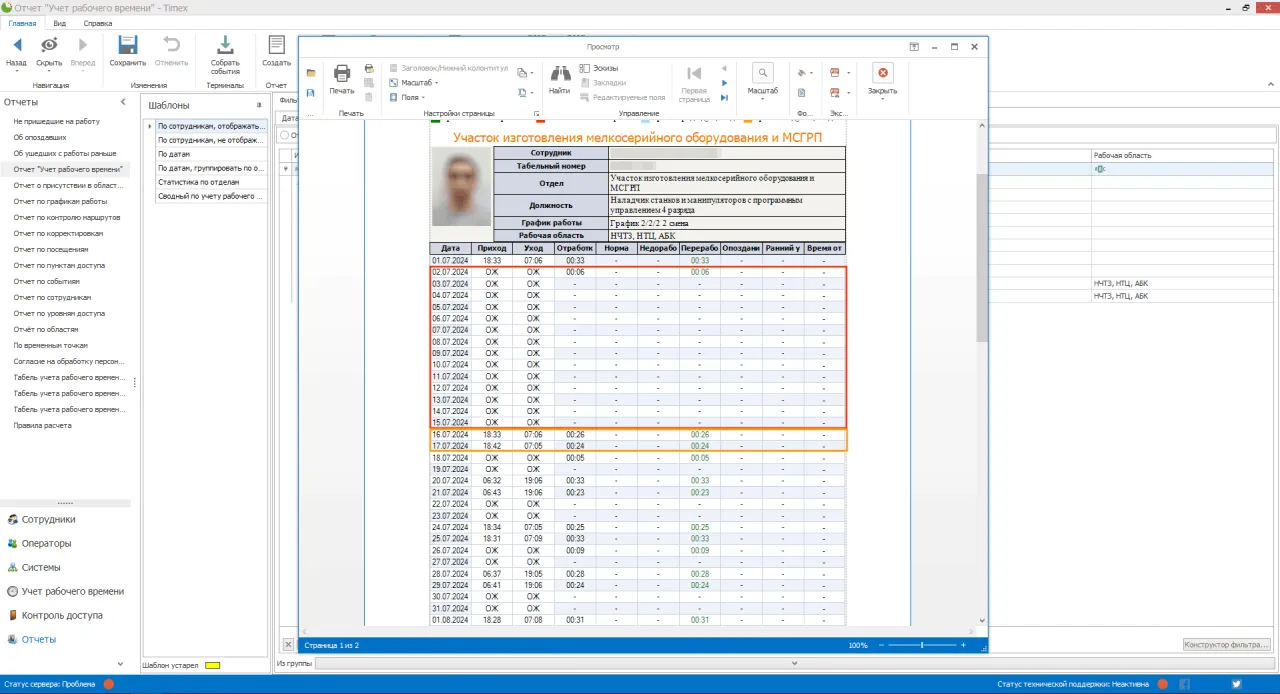Adjust the preview zoom slider
Screen dimensions: 1280x694
(x=921, y=646)
